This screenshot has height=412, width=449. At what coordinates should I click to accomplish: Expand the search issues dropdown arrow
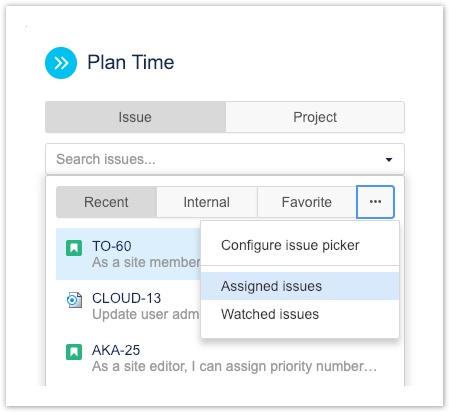click(389, 160)
